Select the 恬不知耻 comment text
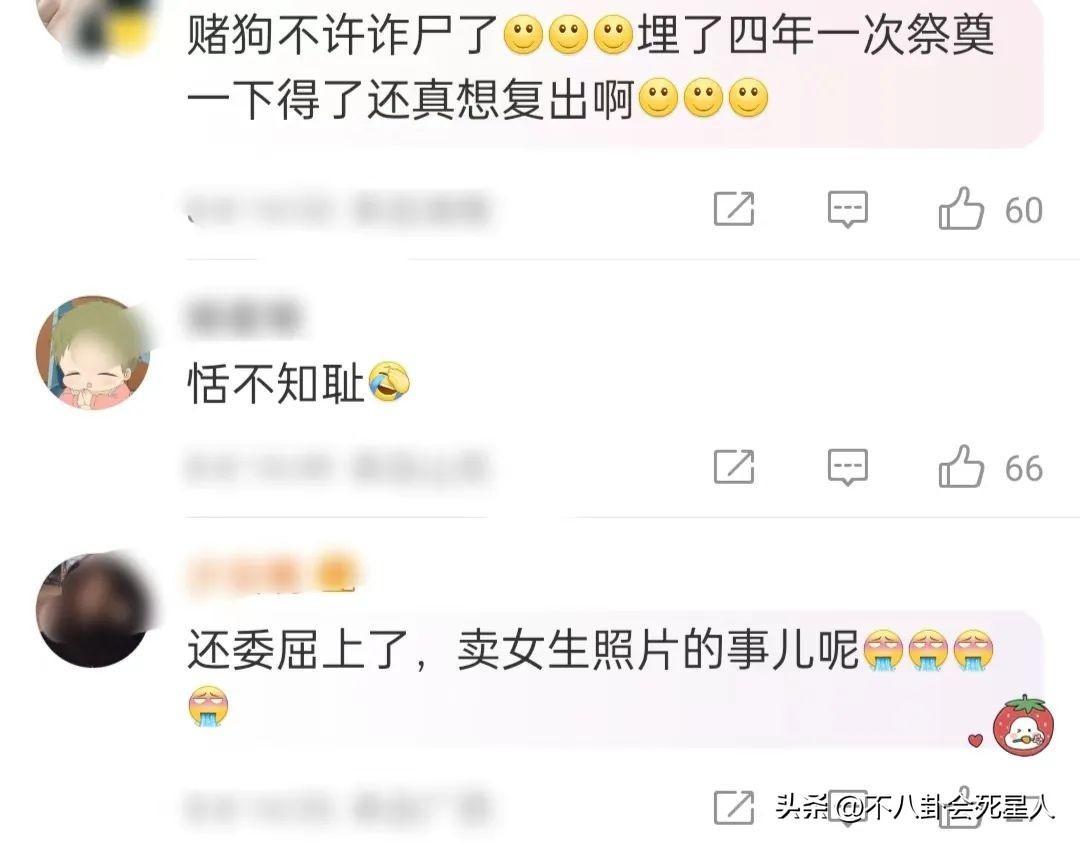This screenshot has height=845, width=1080. [276, 383]
